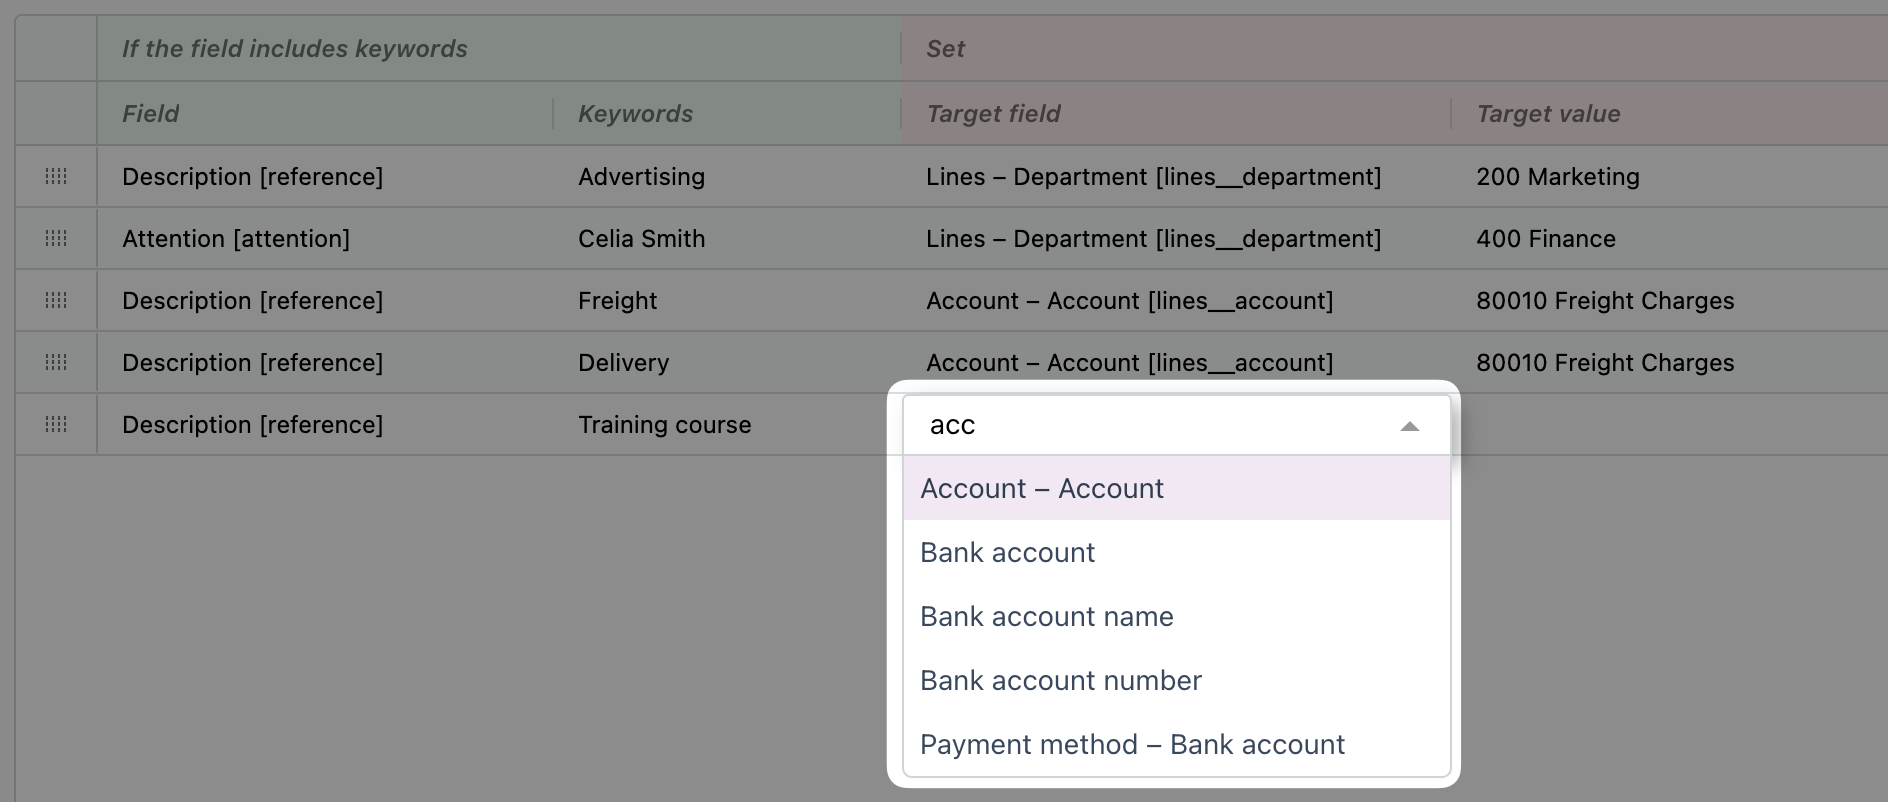Click the 'Training course' keyword cell
Screen dimensions: 1888x802
coord(727,424)
